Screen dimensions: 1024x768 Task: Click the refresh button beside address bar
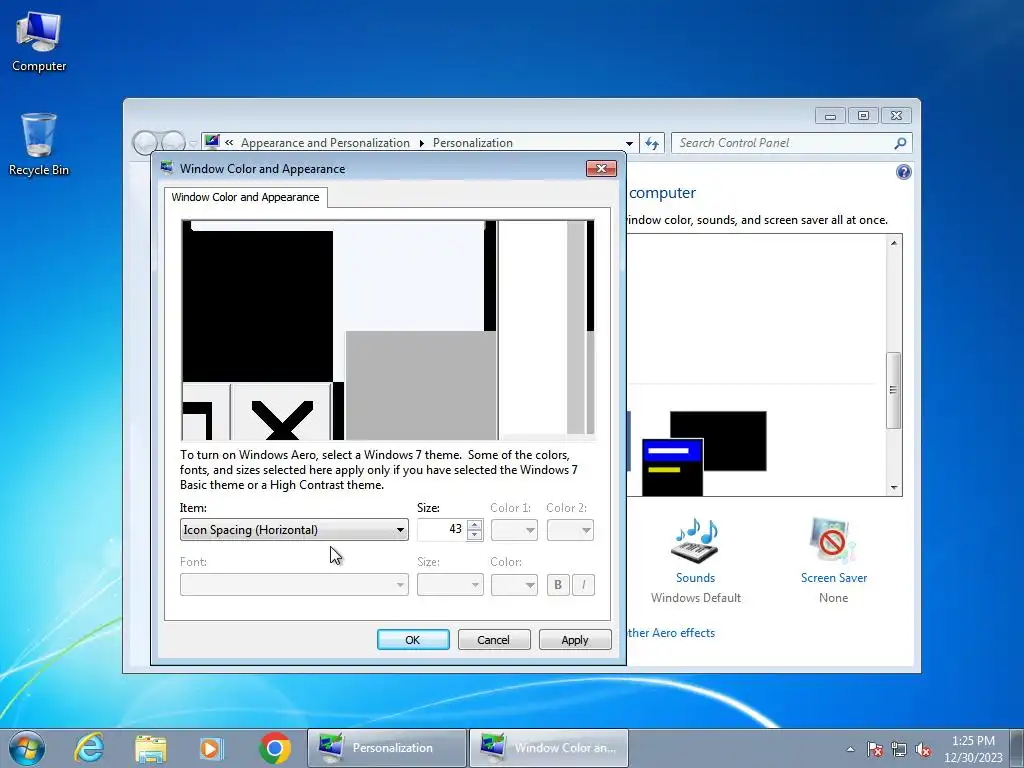[652, 143]
